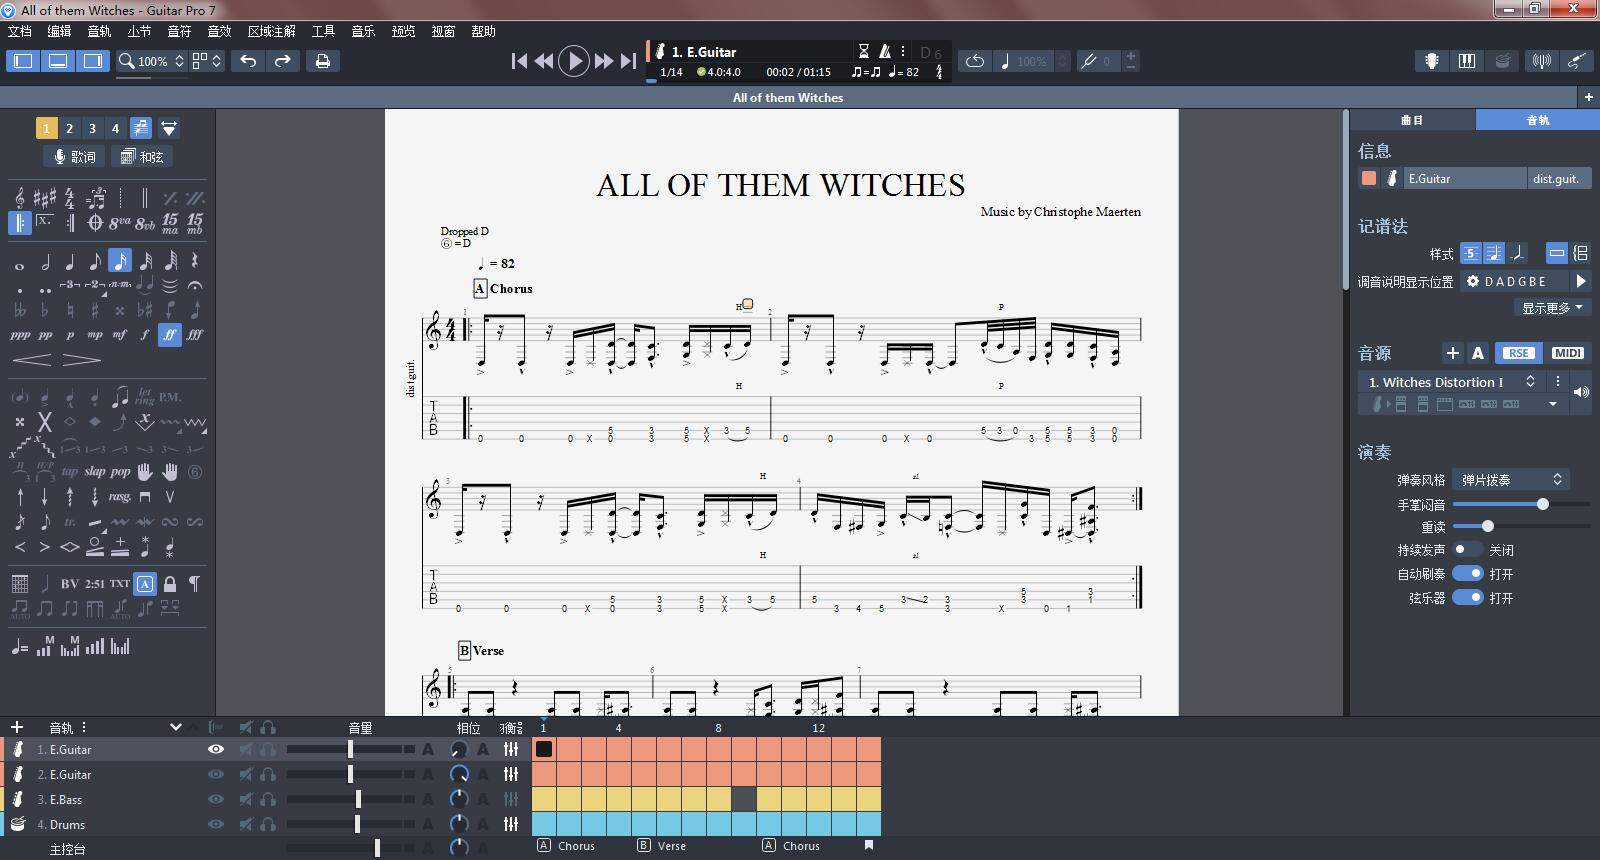The image size is (1600, 860).
Task: Toggle 自动刷奏 switch off
Action: (1467, 573)
